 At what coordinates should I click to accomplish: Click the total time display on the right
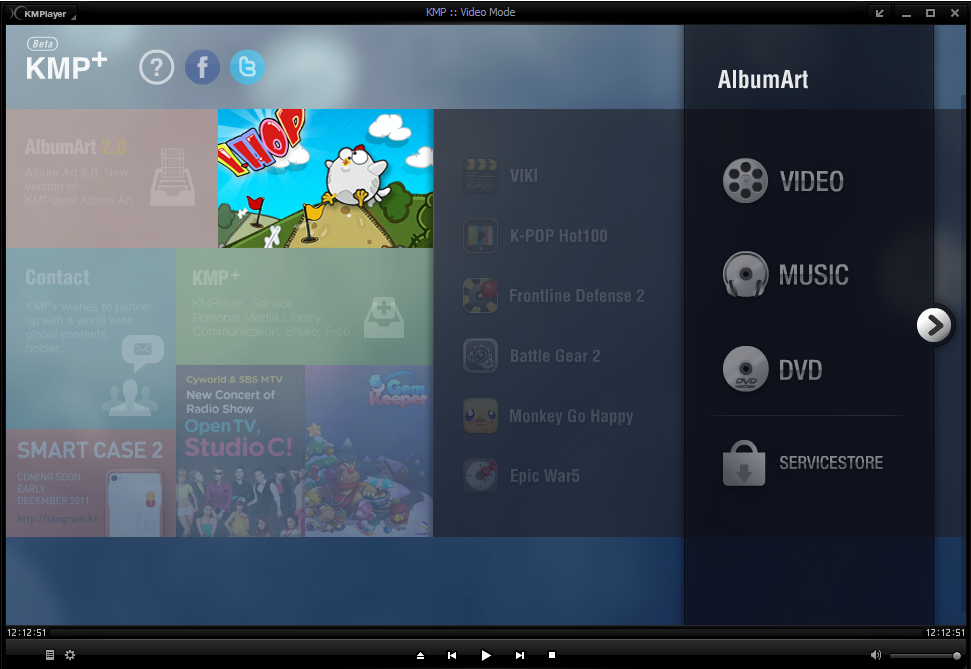point(945,632)
